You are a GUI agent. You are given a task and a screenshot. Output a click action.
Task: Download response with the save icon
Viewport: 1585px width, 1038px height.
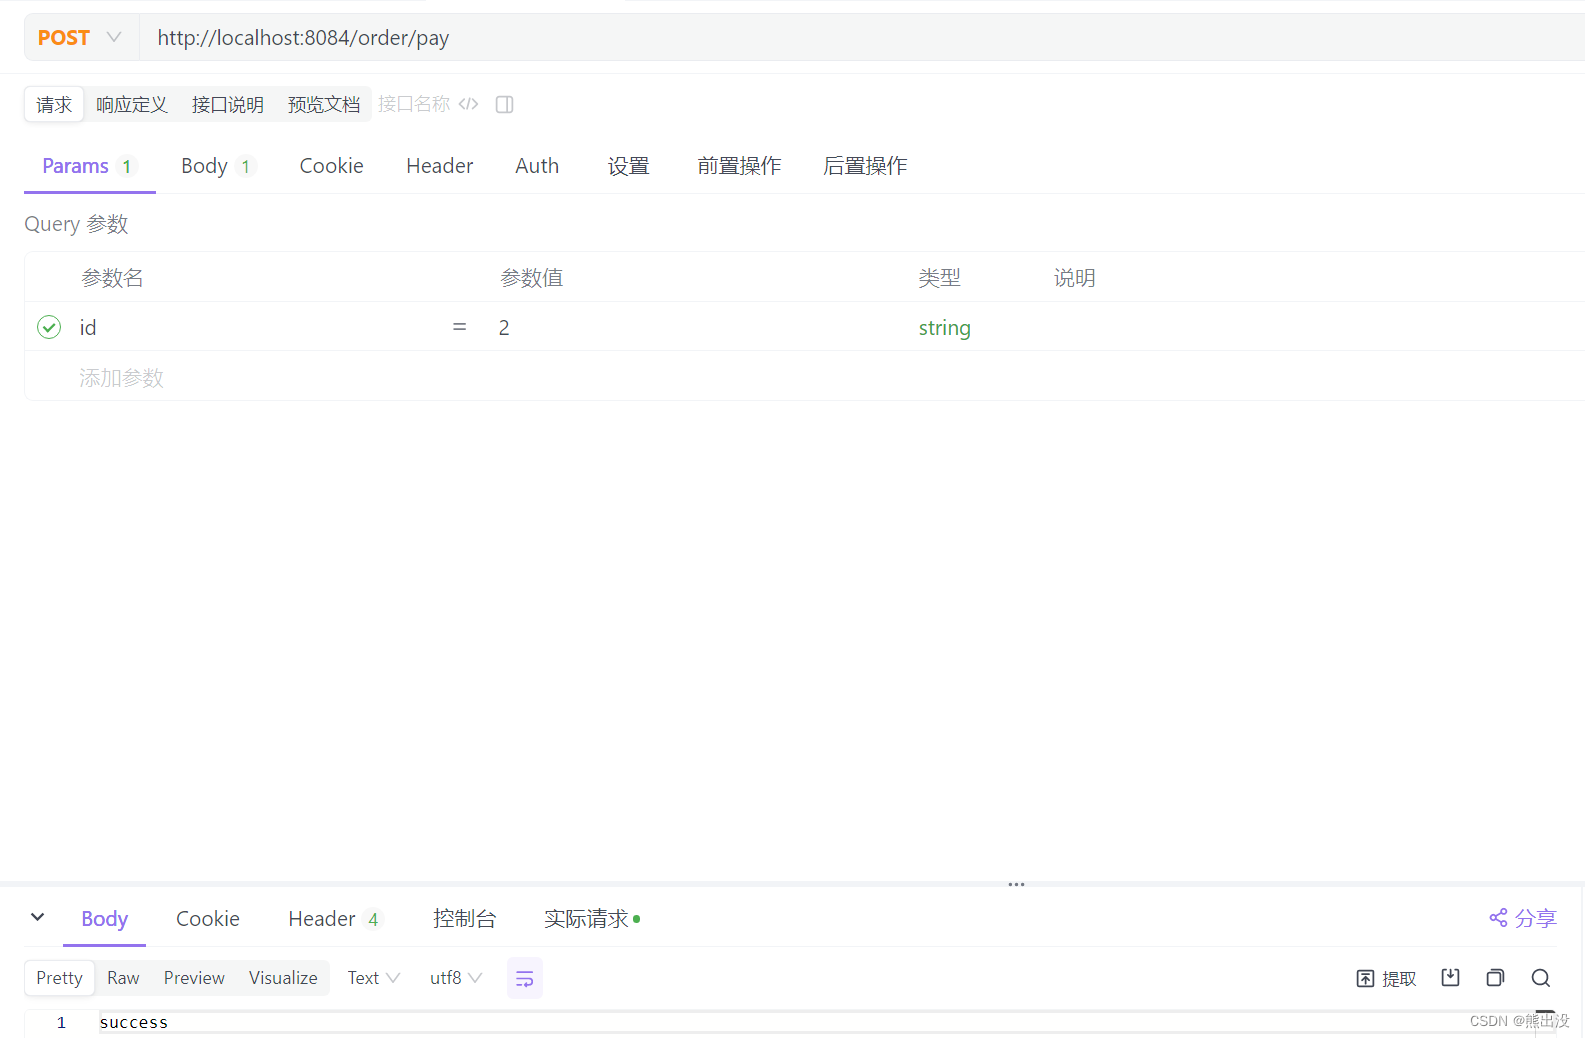coord(1451,978)
